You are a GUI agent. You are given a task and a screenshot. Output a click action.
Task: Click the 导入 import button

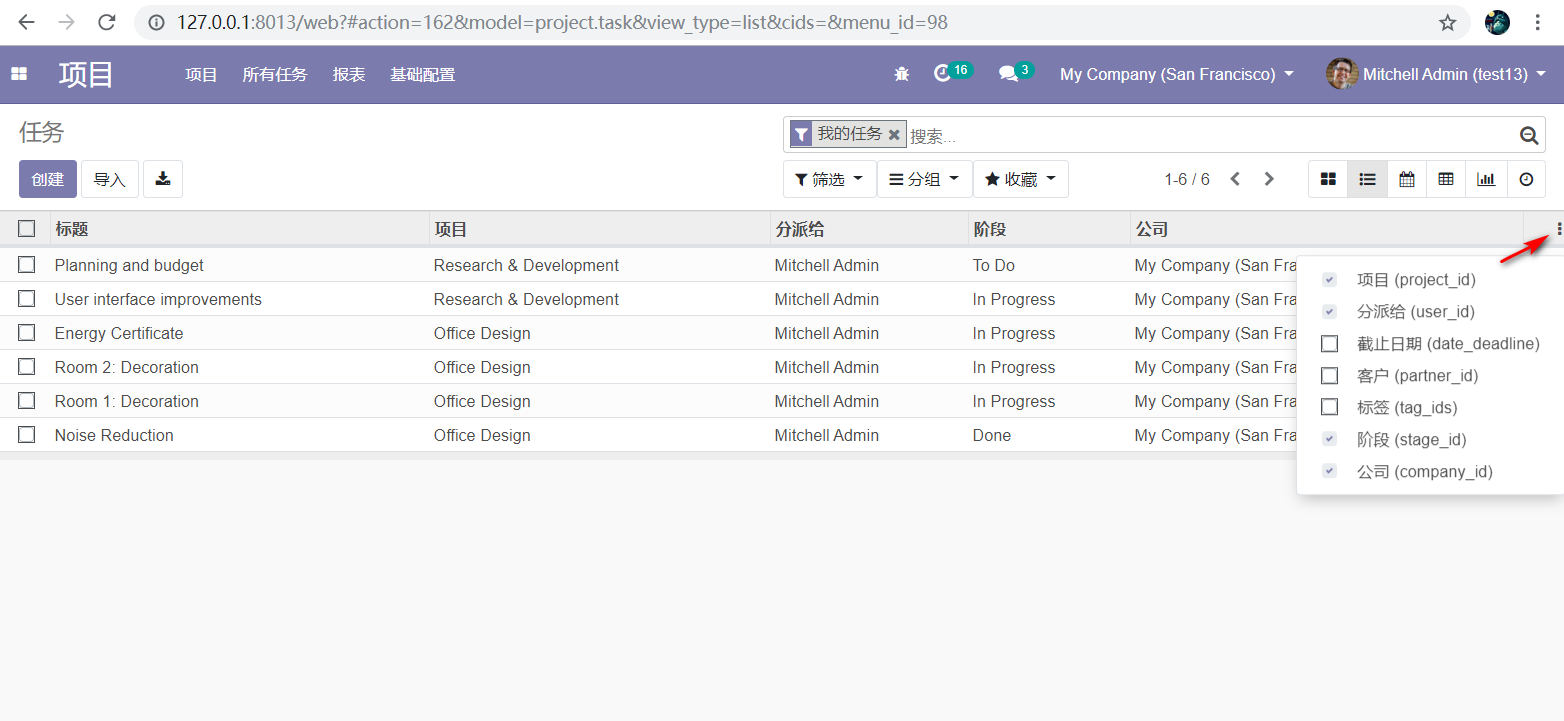point(109,179)
